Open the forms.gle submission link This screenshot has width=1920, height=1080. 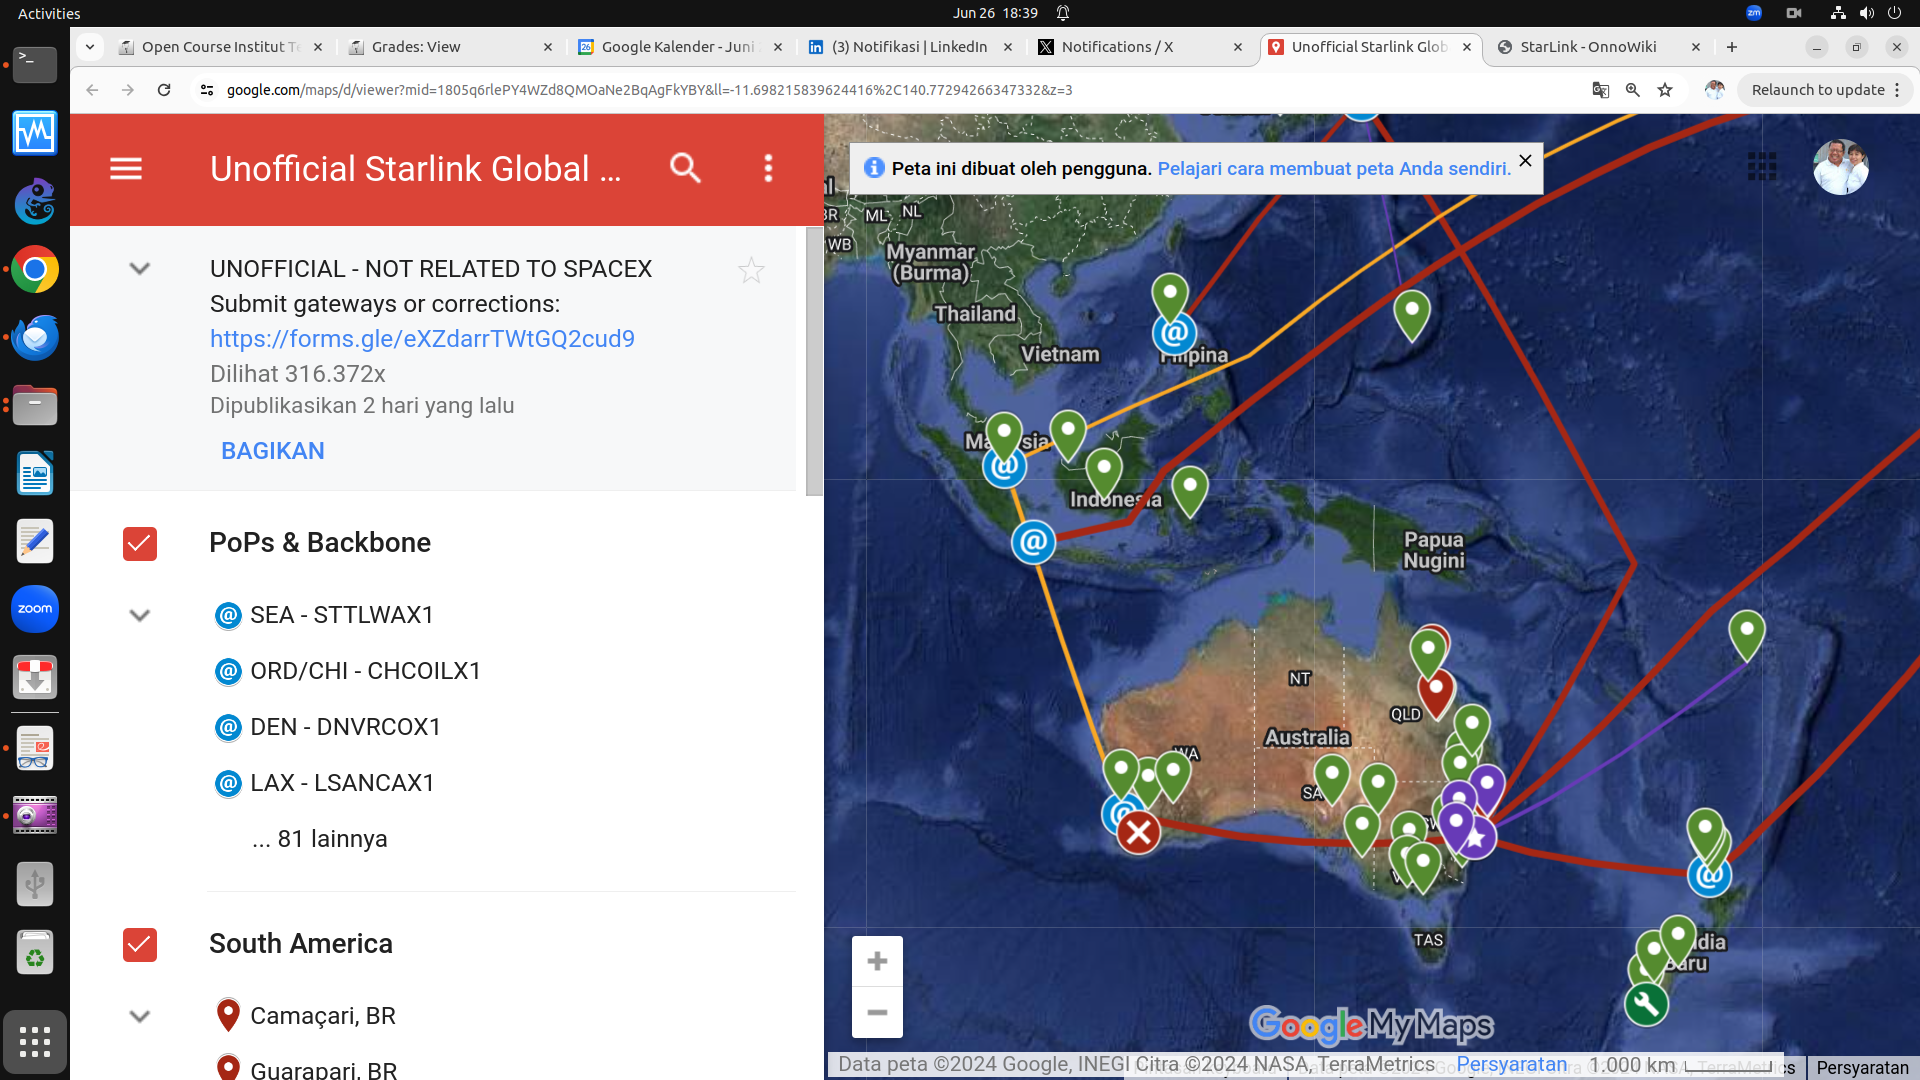pyautogui.click(x=422, y=339)
